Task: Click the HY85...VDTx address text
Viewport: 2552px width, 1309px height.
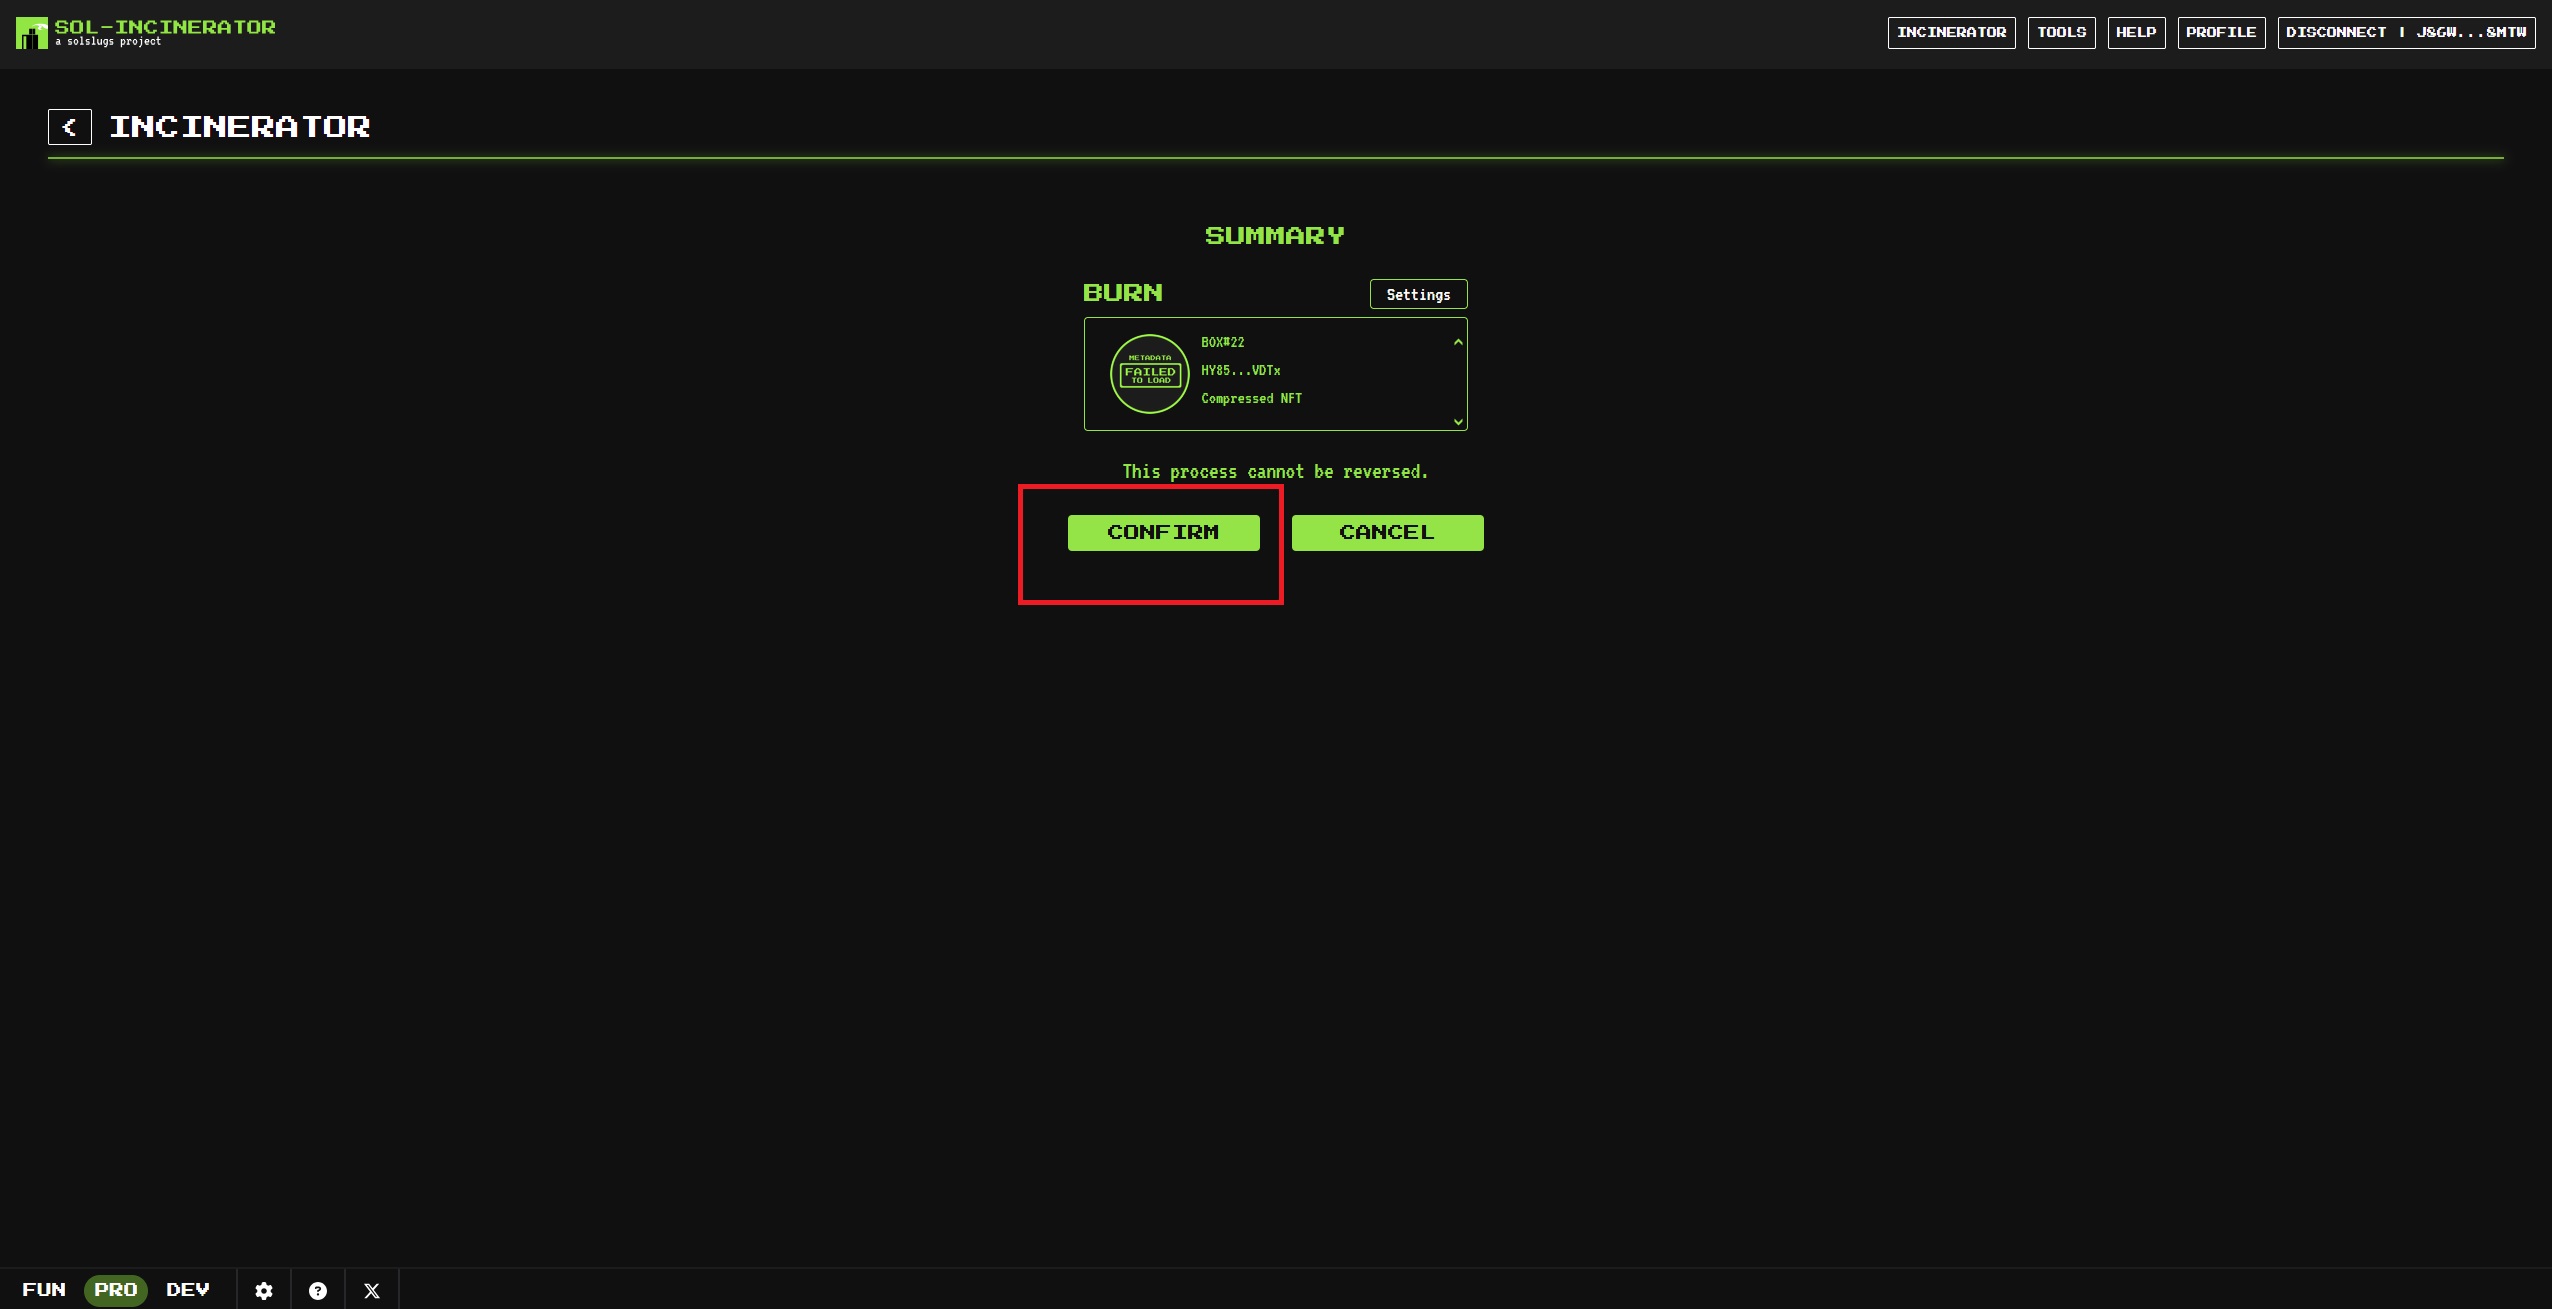Action: [x=1240, y=371]
